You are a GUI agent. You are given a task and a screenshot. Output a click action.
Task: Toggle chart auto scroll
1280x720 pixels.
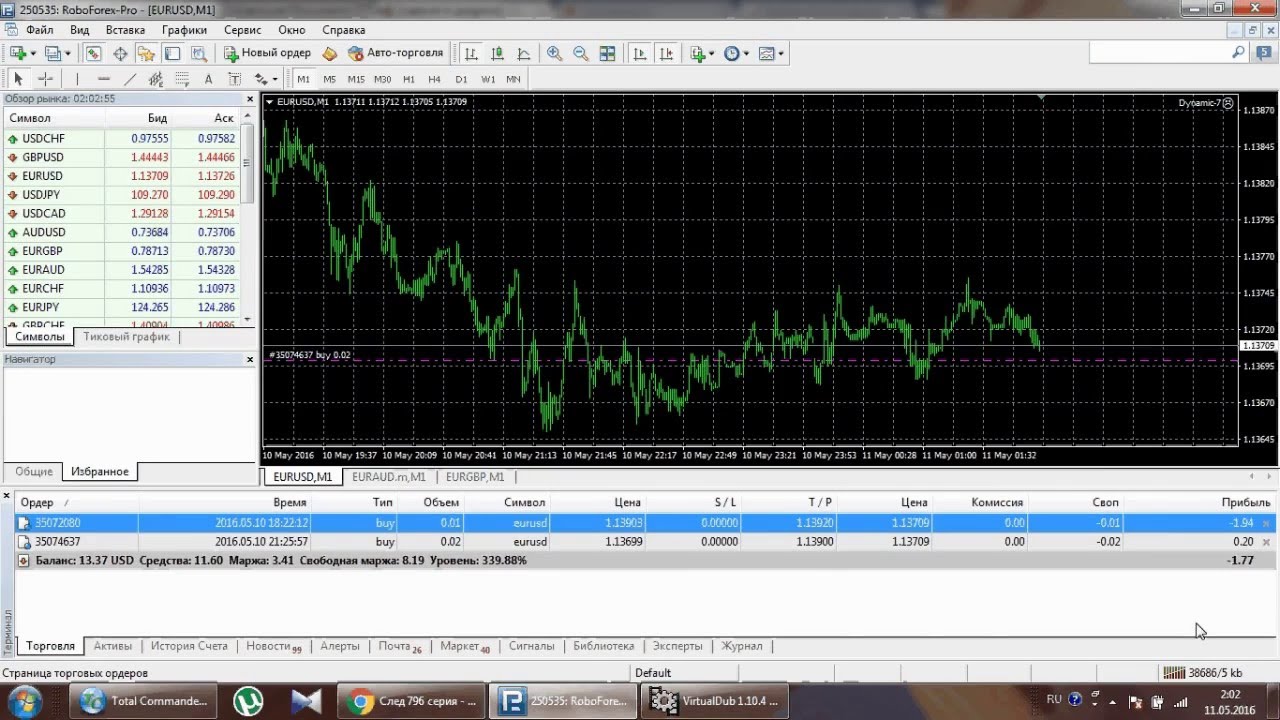coord(641,53)
